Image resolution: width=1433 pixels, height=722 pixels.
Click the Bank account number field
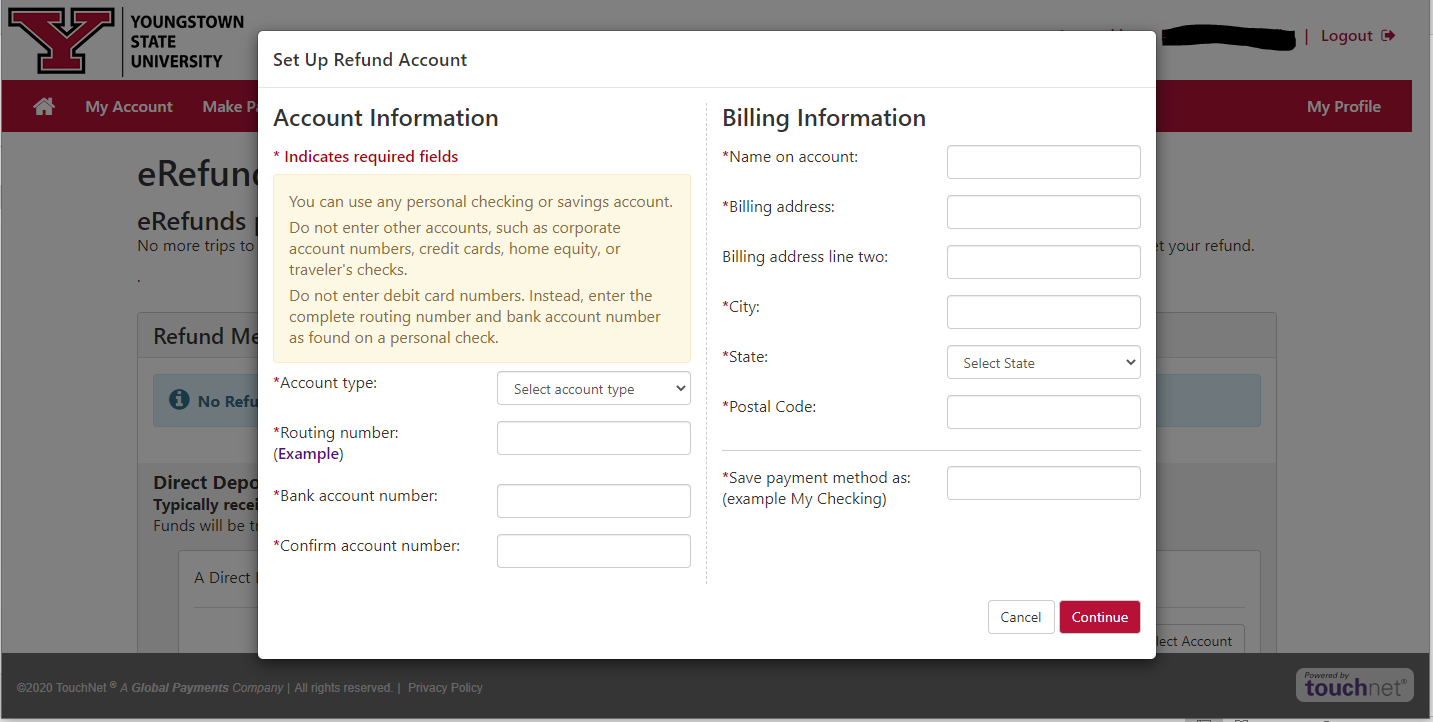(594, 501)
